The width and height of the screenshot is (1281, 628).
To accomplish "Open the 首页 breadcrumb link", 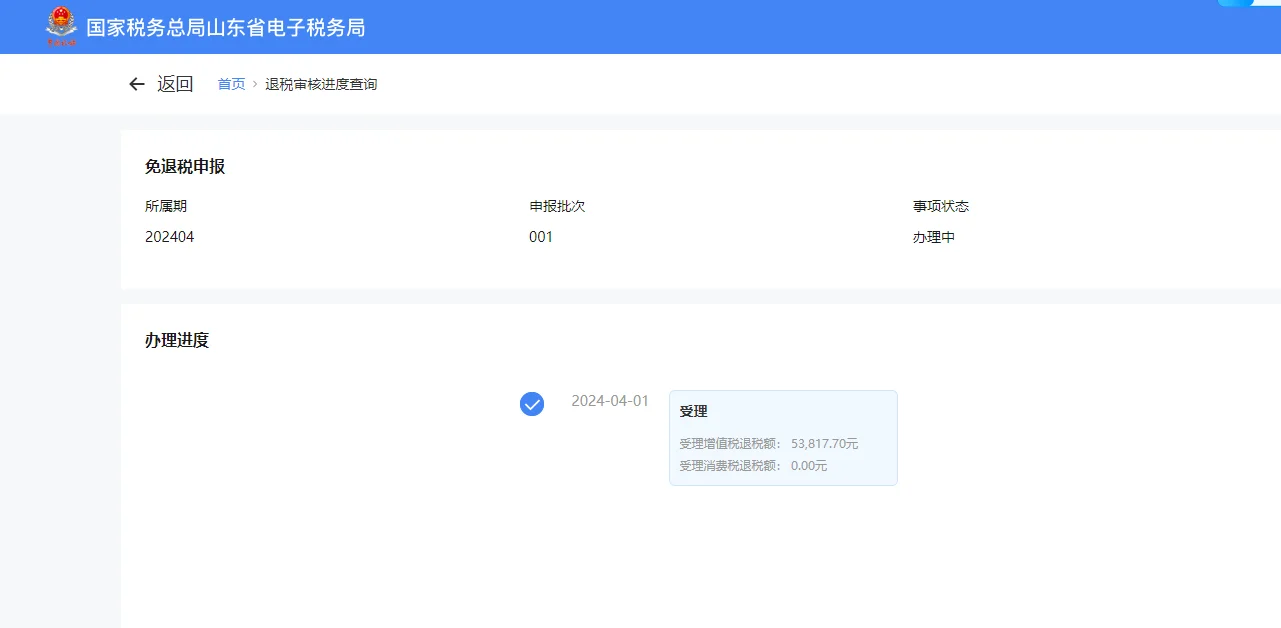I will pyautogui.click(x=230, y=84).
